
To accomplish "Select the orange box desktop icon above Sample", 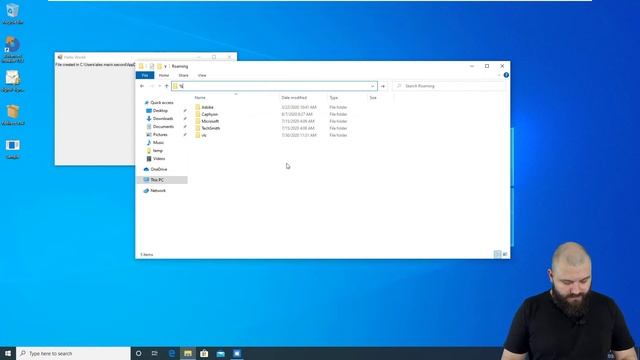I will (13, 115).
